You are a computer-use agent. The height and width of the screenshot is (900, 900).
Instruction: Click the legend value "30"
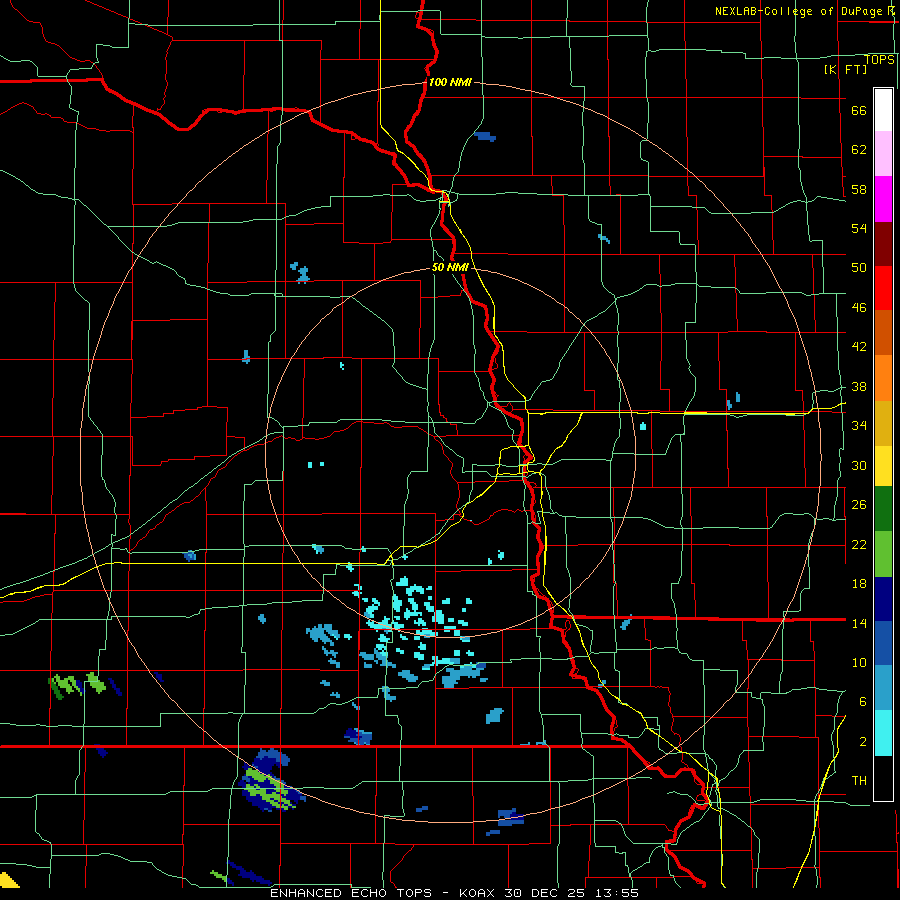point(859,465)
